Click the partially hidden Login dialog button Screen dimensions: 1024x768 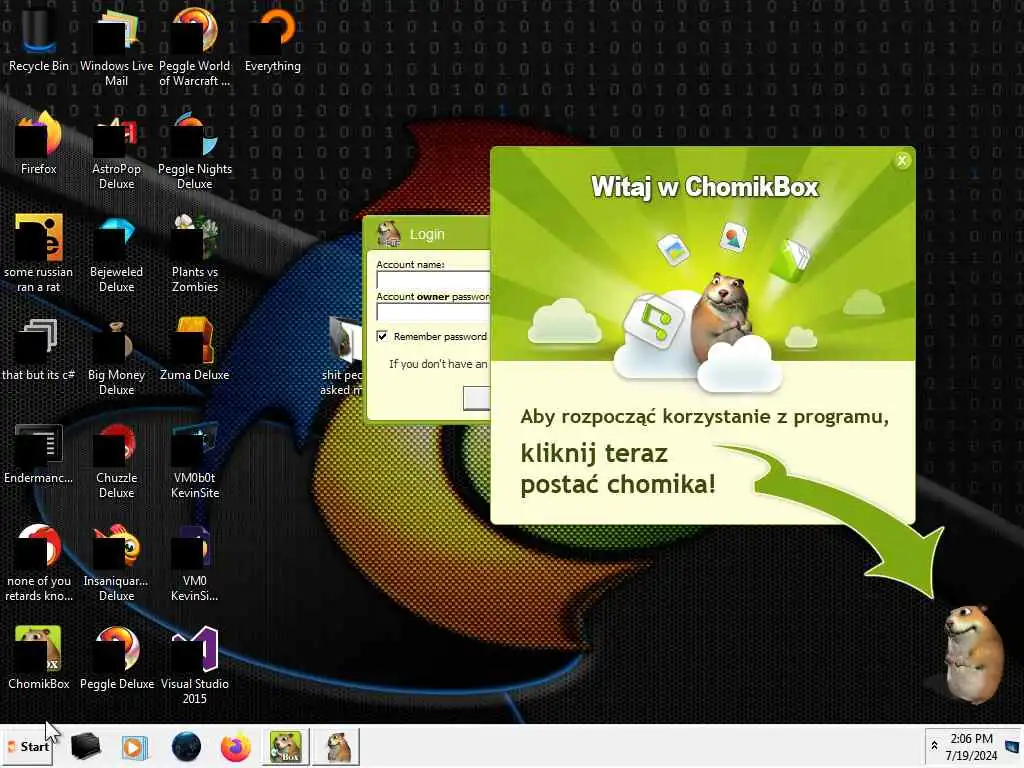476,398
